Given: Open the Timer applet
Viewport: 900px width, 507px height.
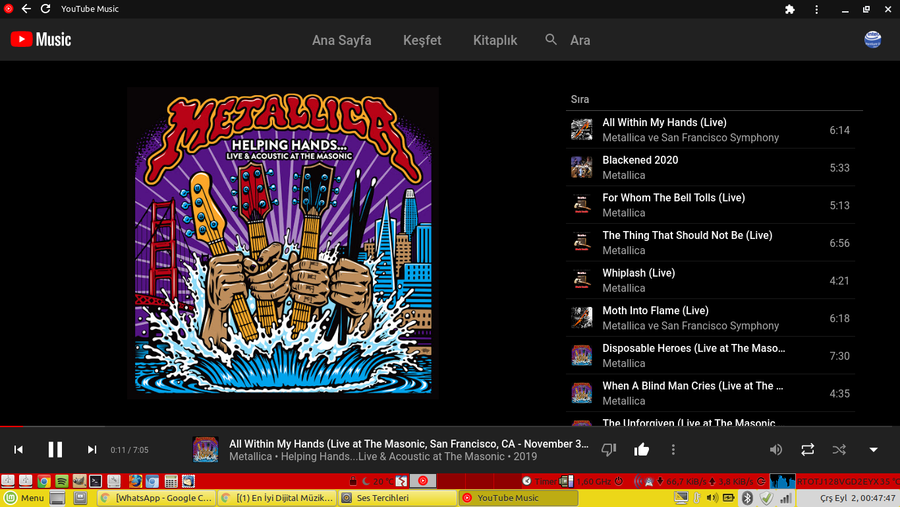Looking at the screenshot, I should coord(538,481).
